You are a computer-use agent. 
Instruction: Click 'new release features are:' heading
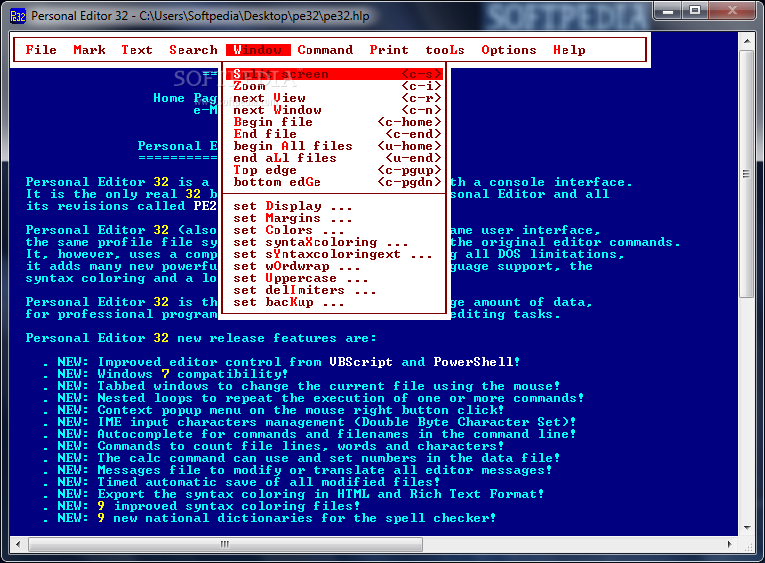click(277, 338)
